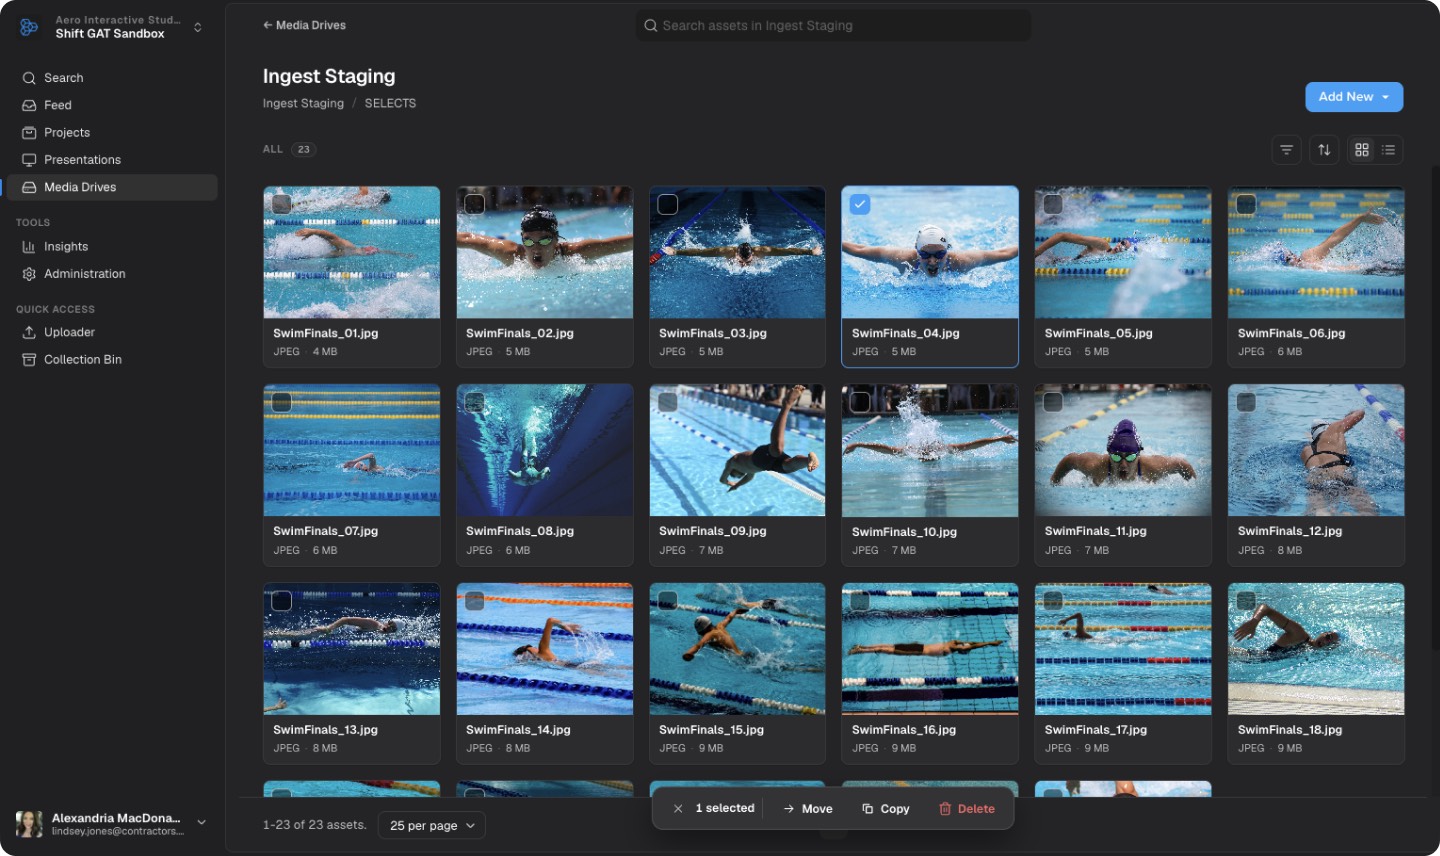
Task: Click the ALL 23 filter tab
Action: click(289, 150)
